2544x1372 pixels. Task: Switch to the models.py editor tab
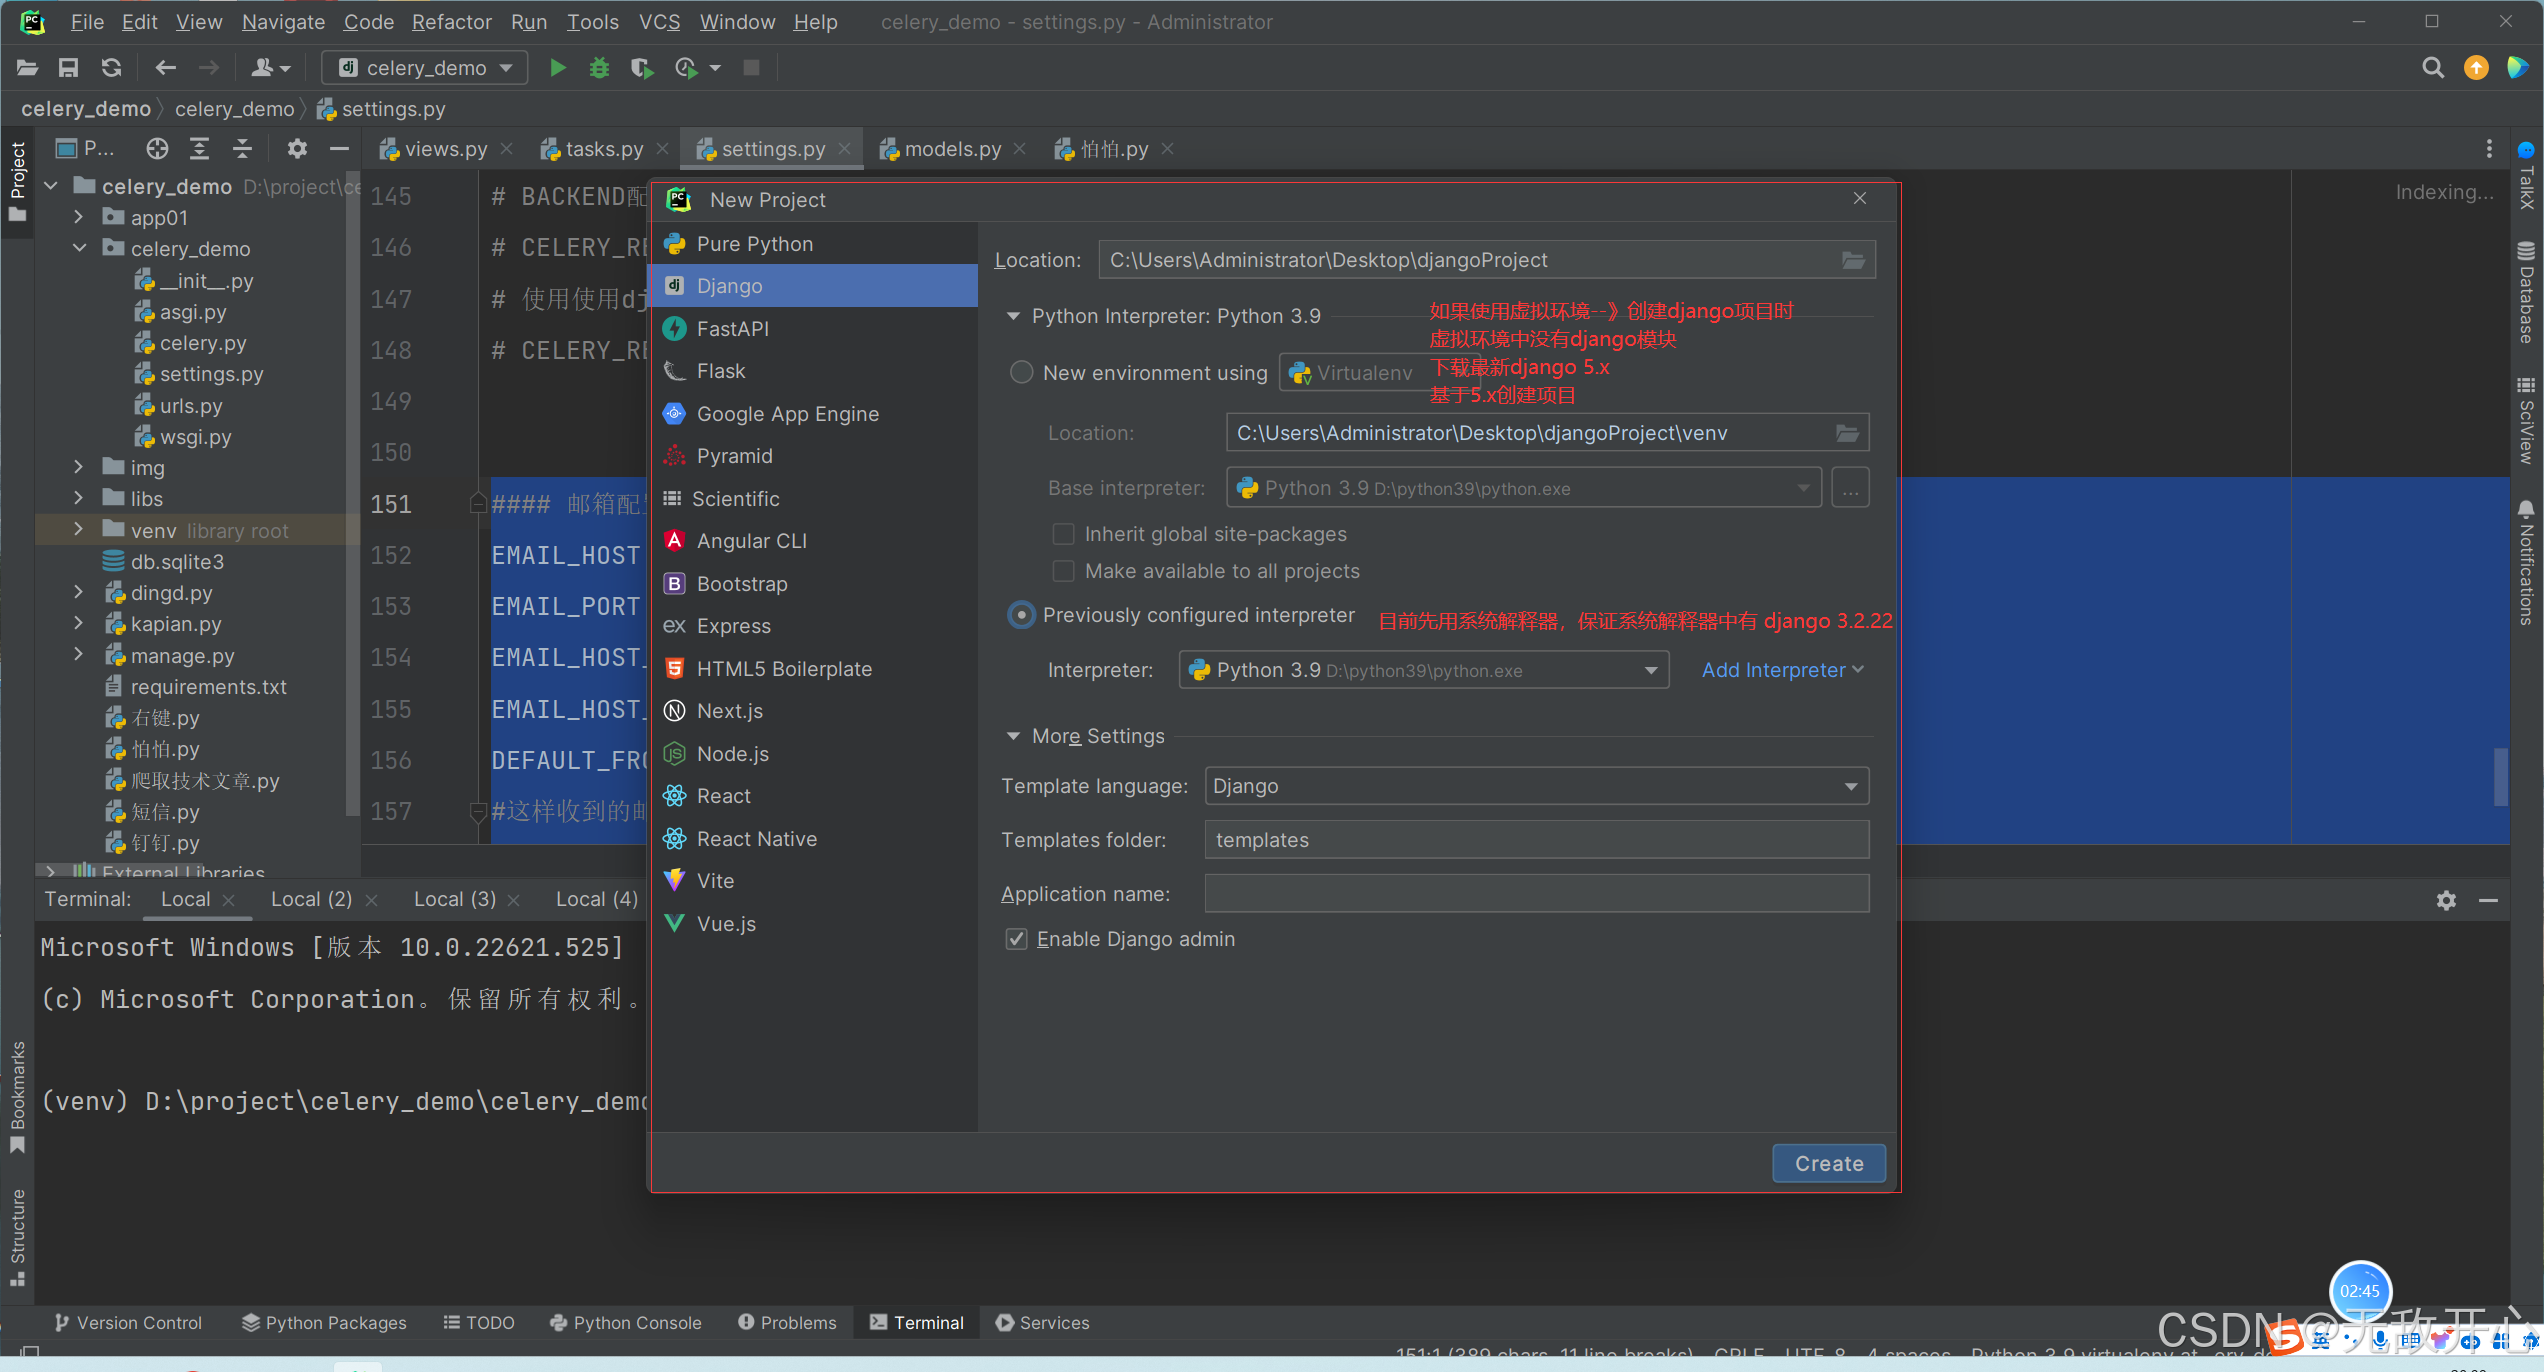point(952,149)
